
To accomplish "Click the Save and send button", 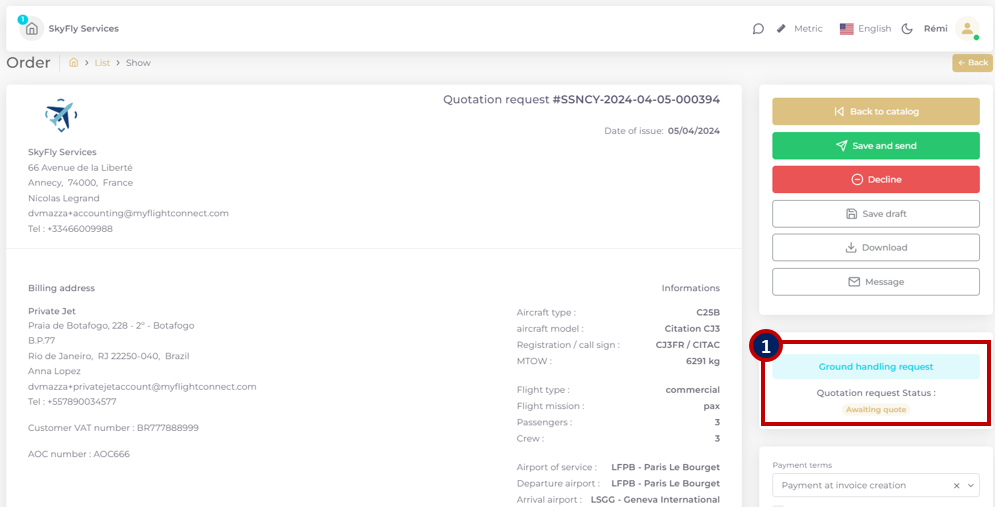I will (x=876, y=145).
